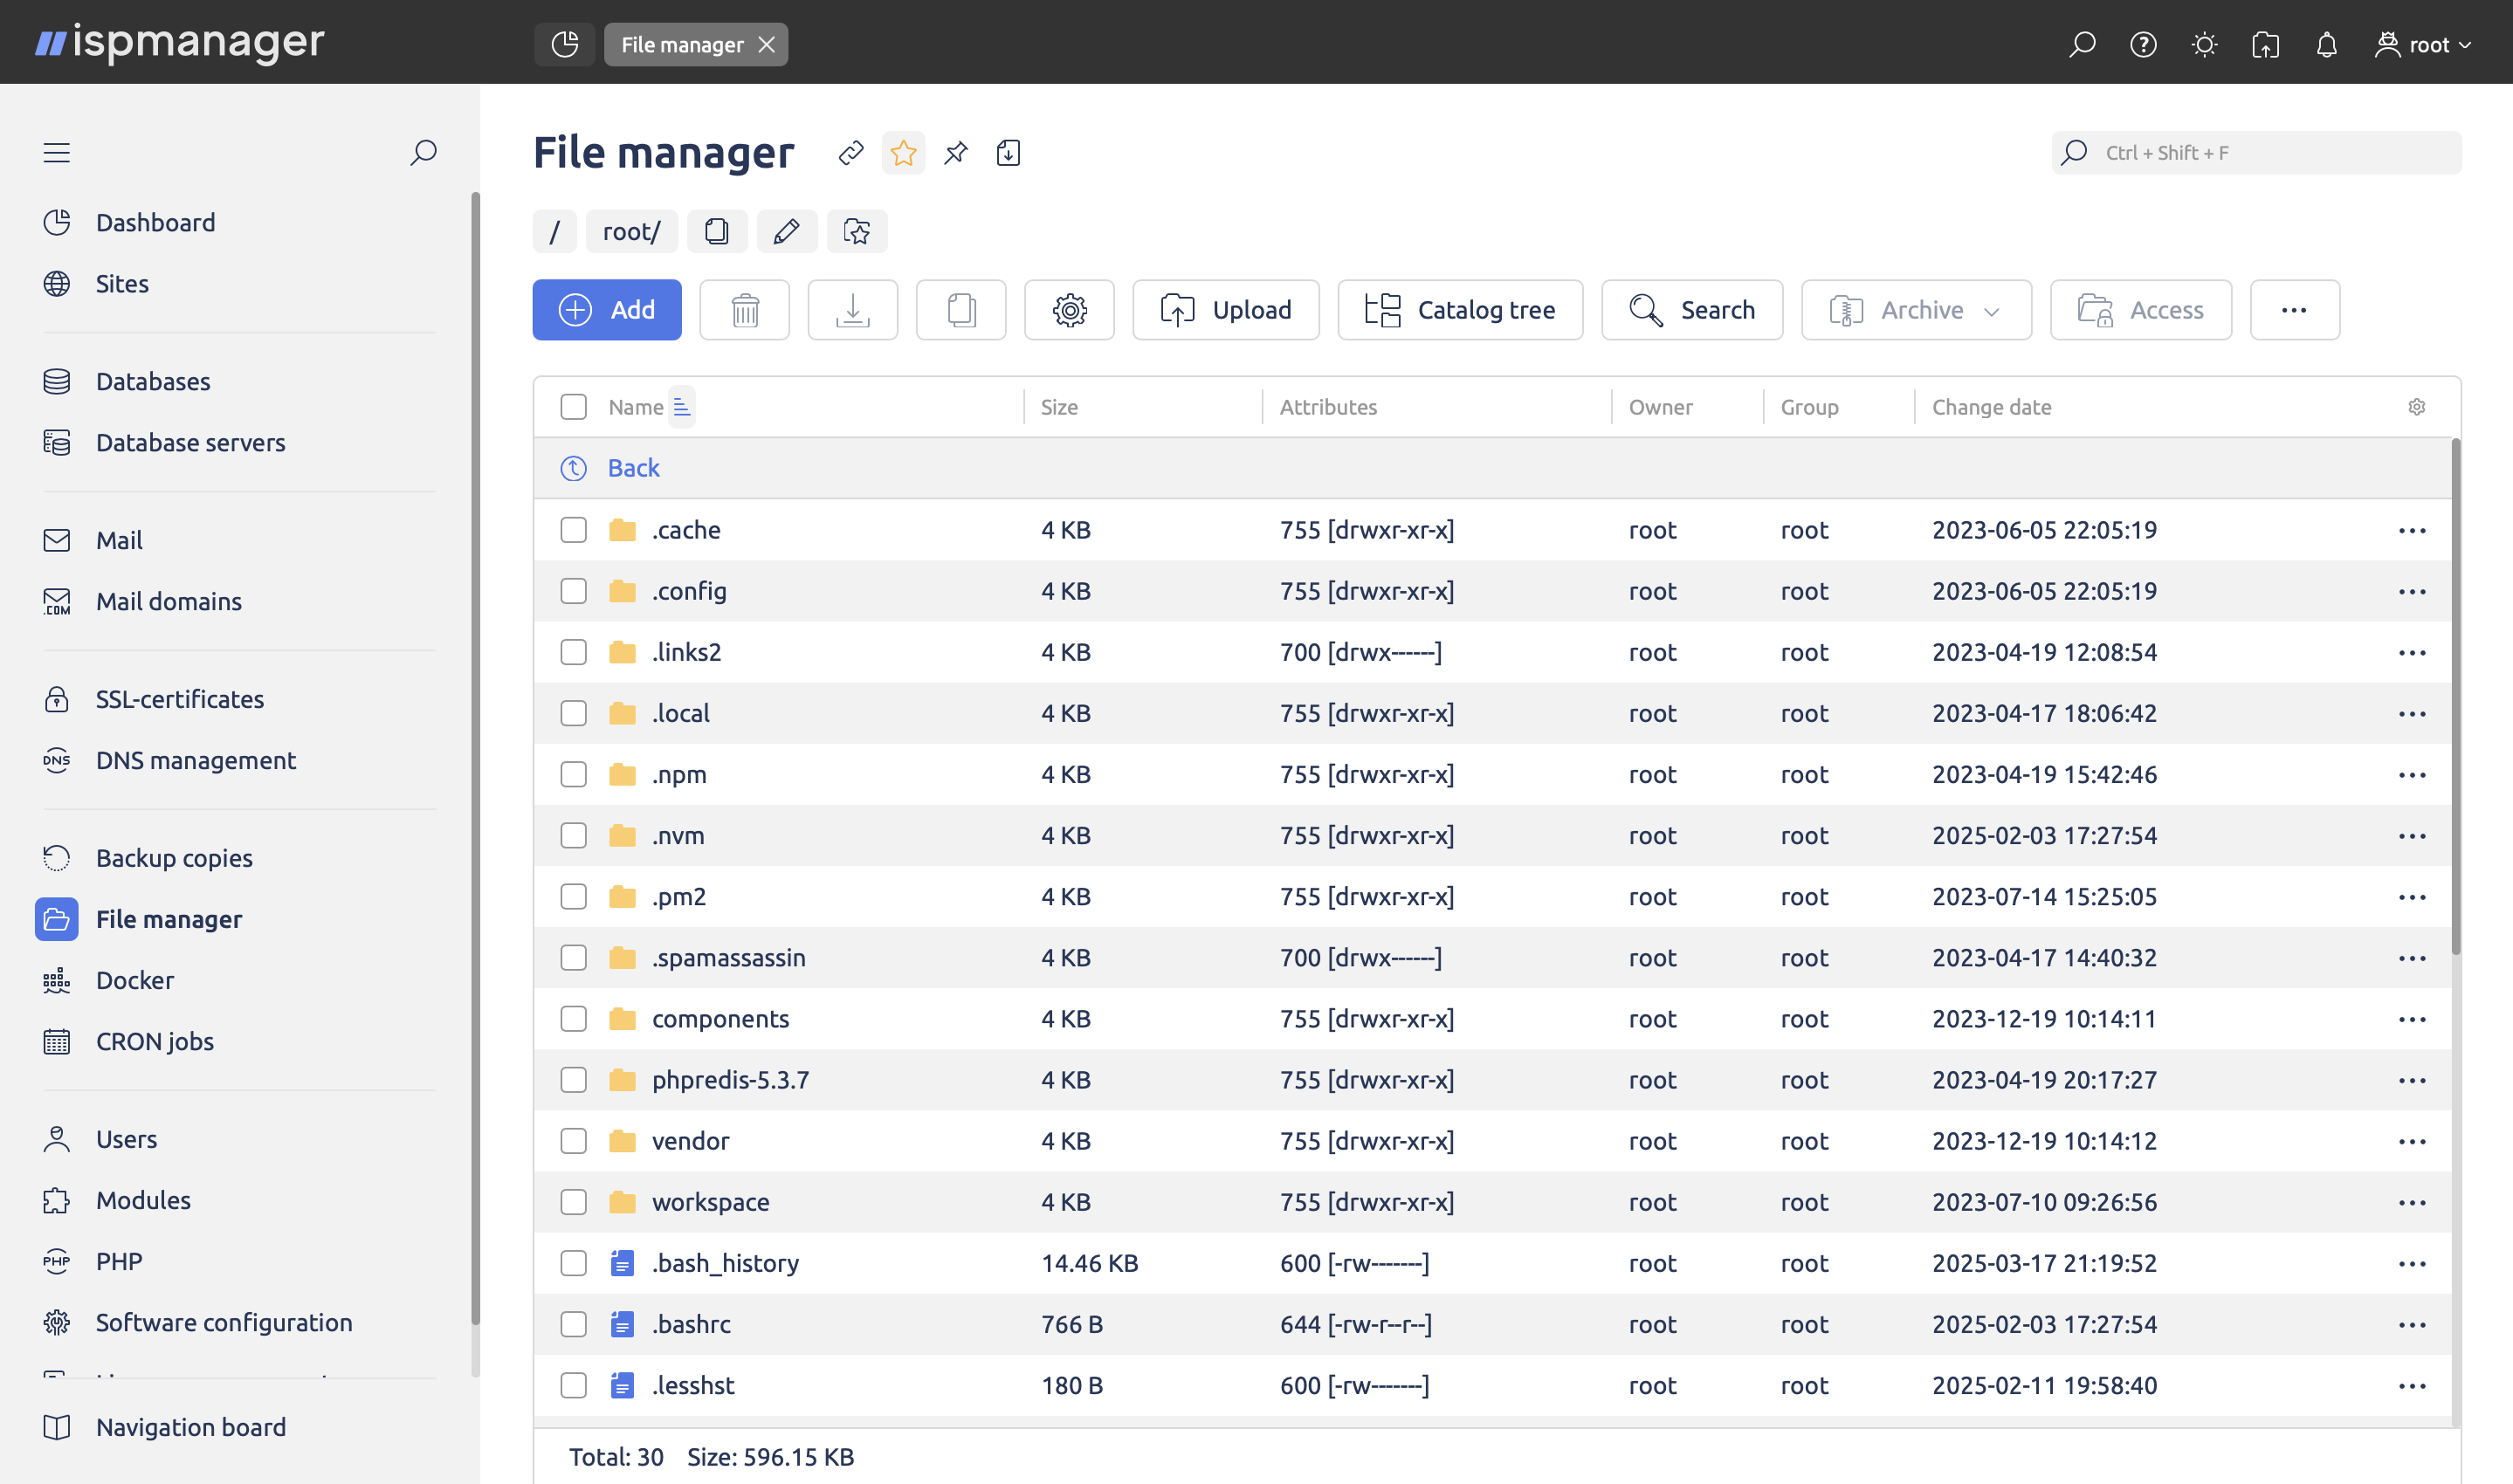Pin the File manager page
The width and height of the screenshot is (2513, 1484).
click(x=955, y=152)
